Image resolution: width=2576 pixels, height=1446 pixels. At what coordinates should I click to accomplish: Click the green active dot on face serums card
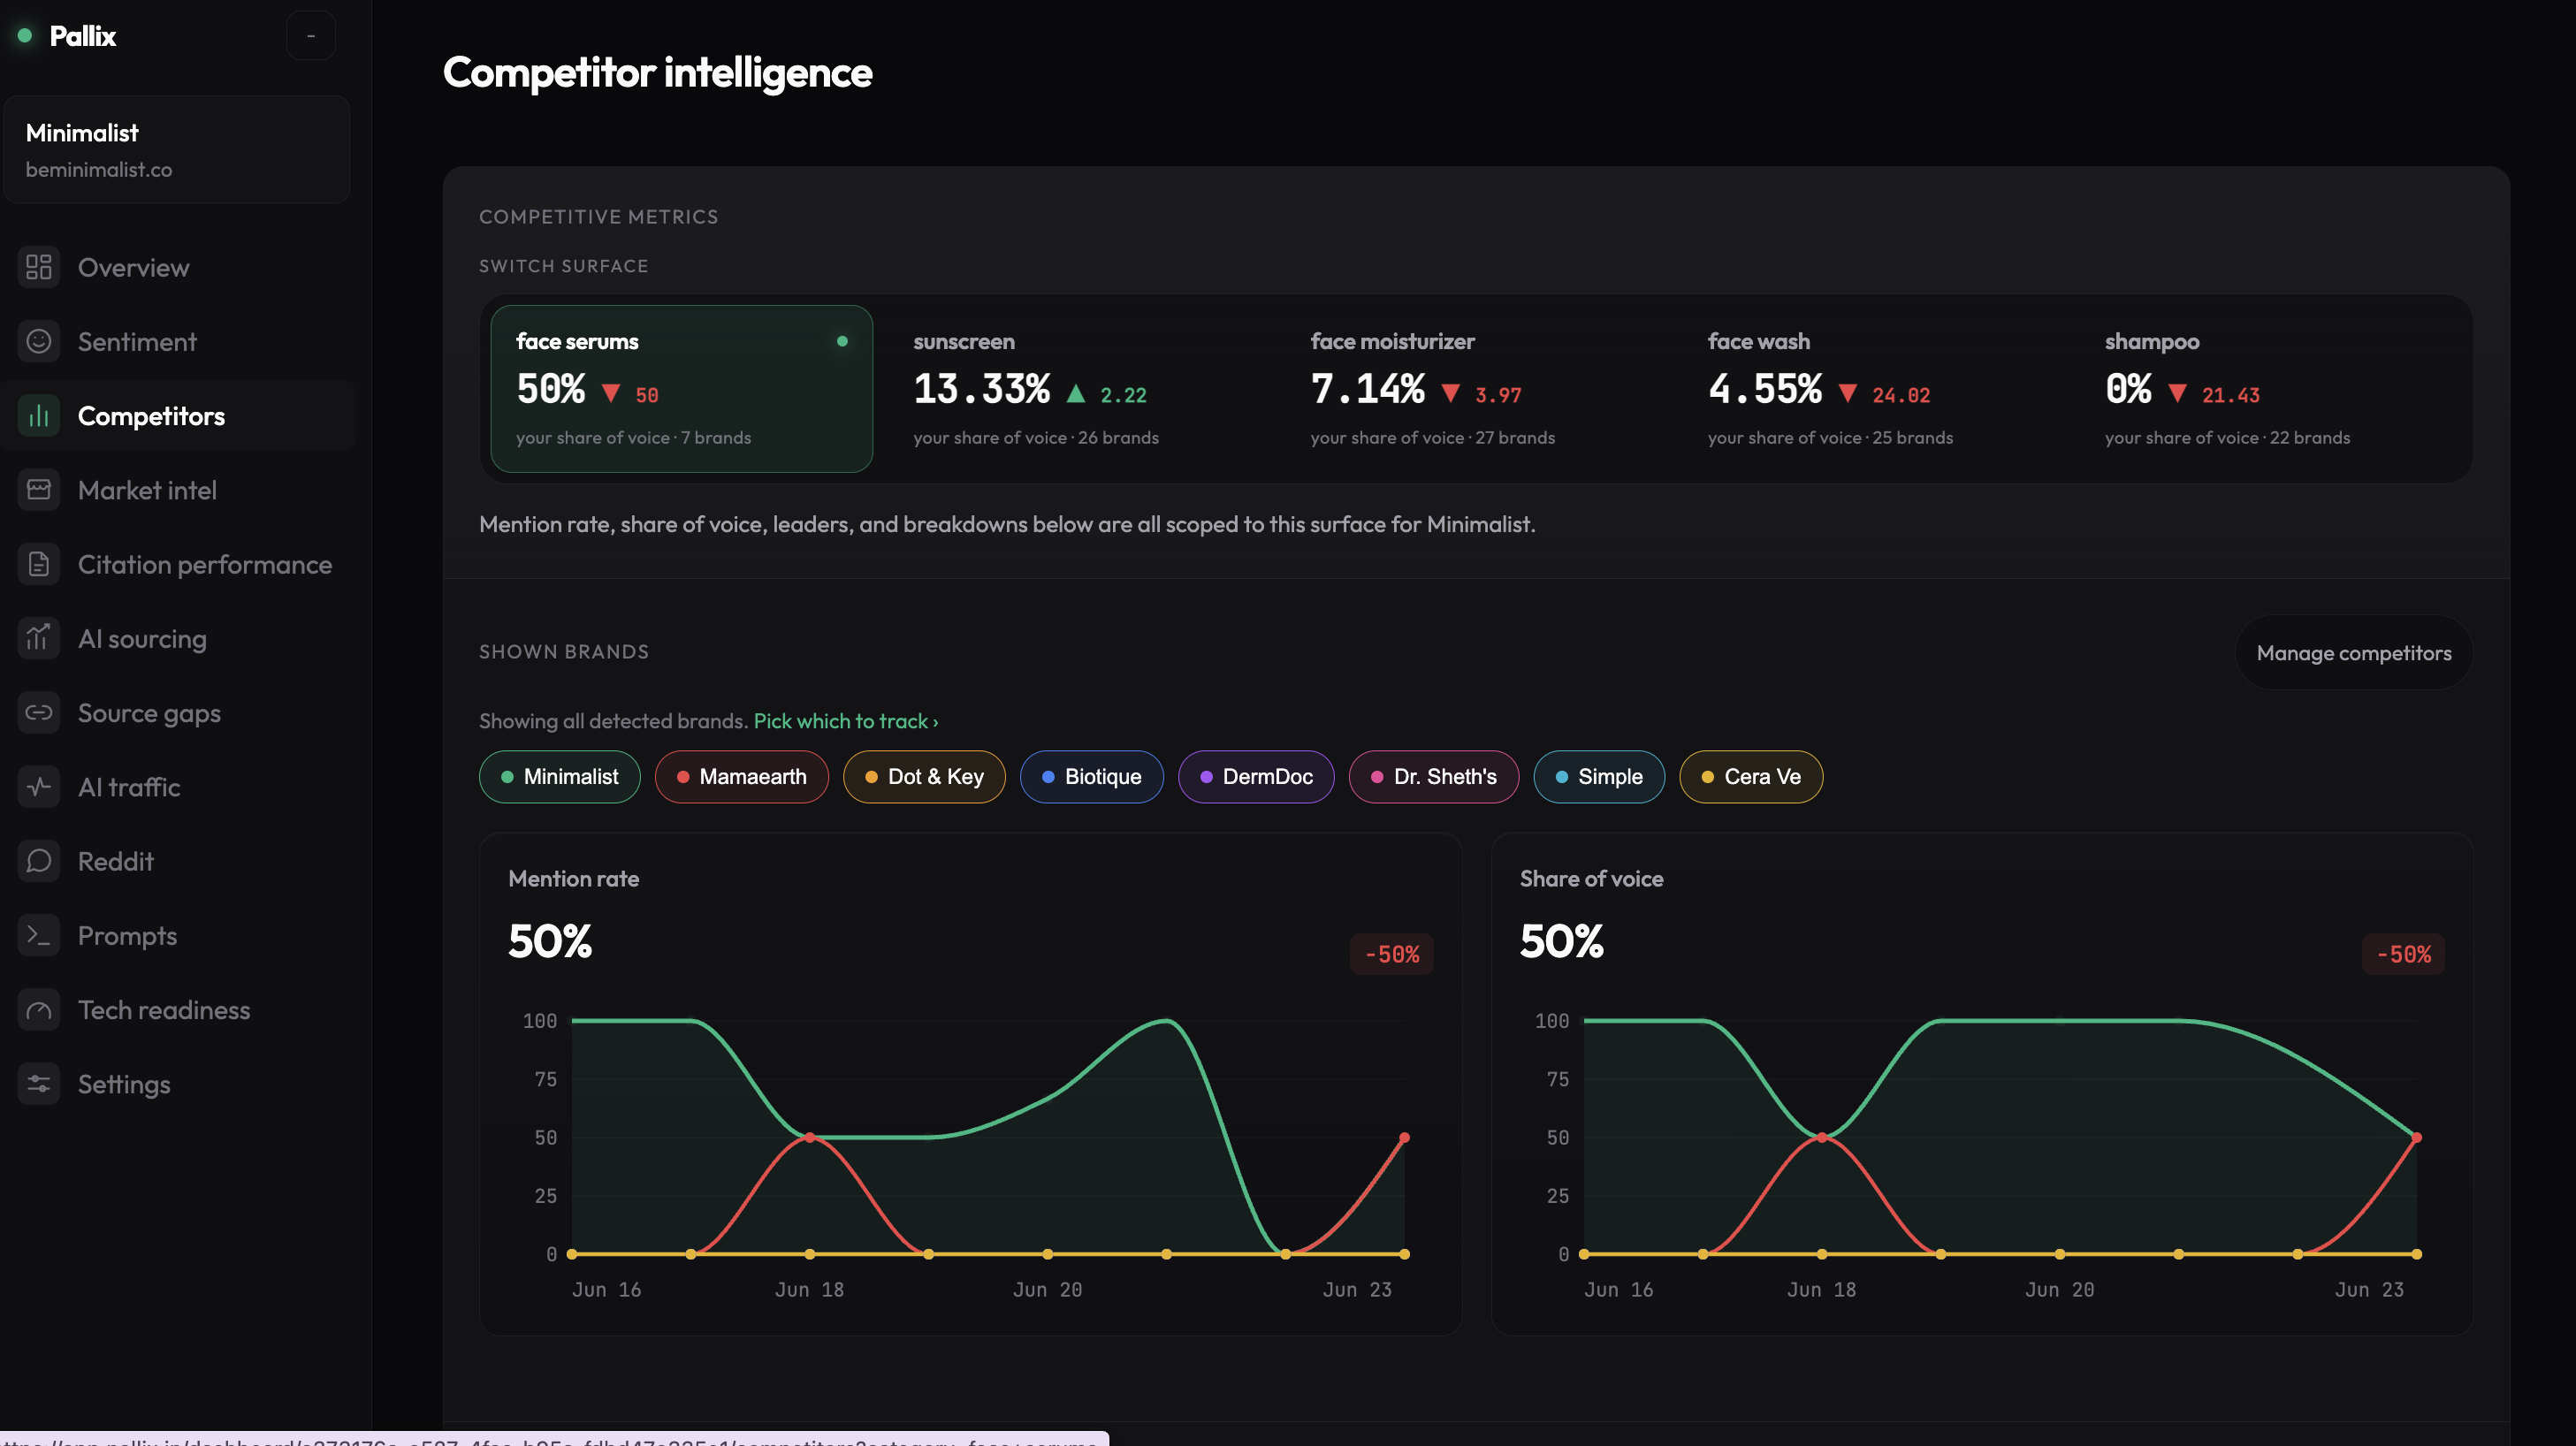coord(842,341)
